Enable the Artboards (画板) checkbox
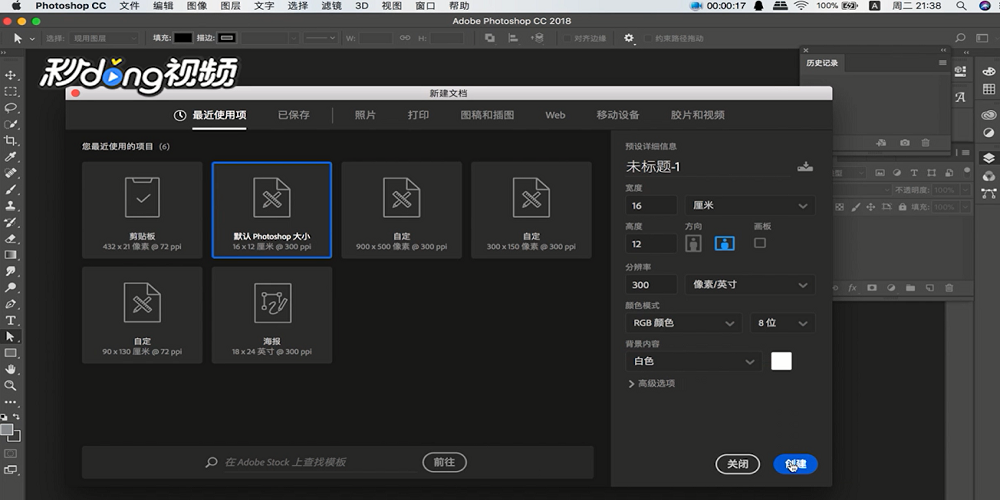This screenshot has height=500, width=1000. point(760,242)
